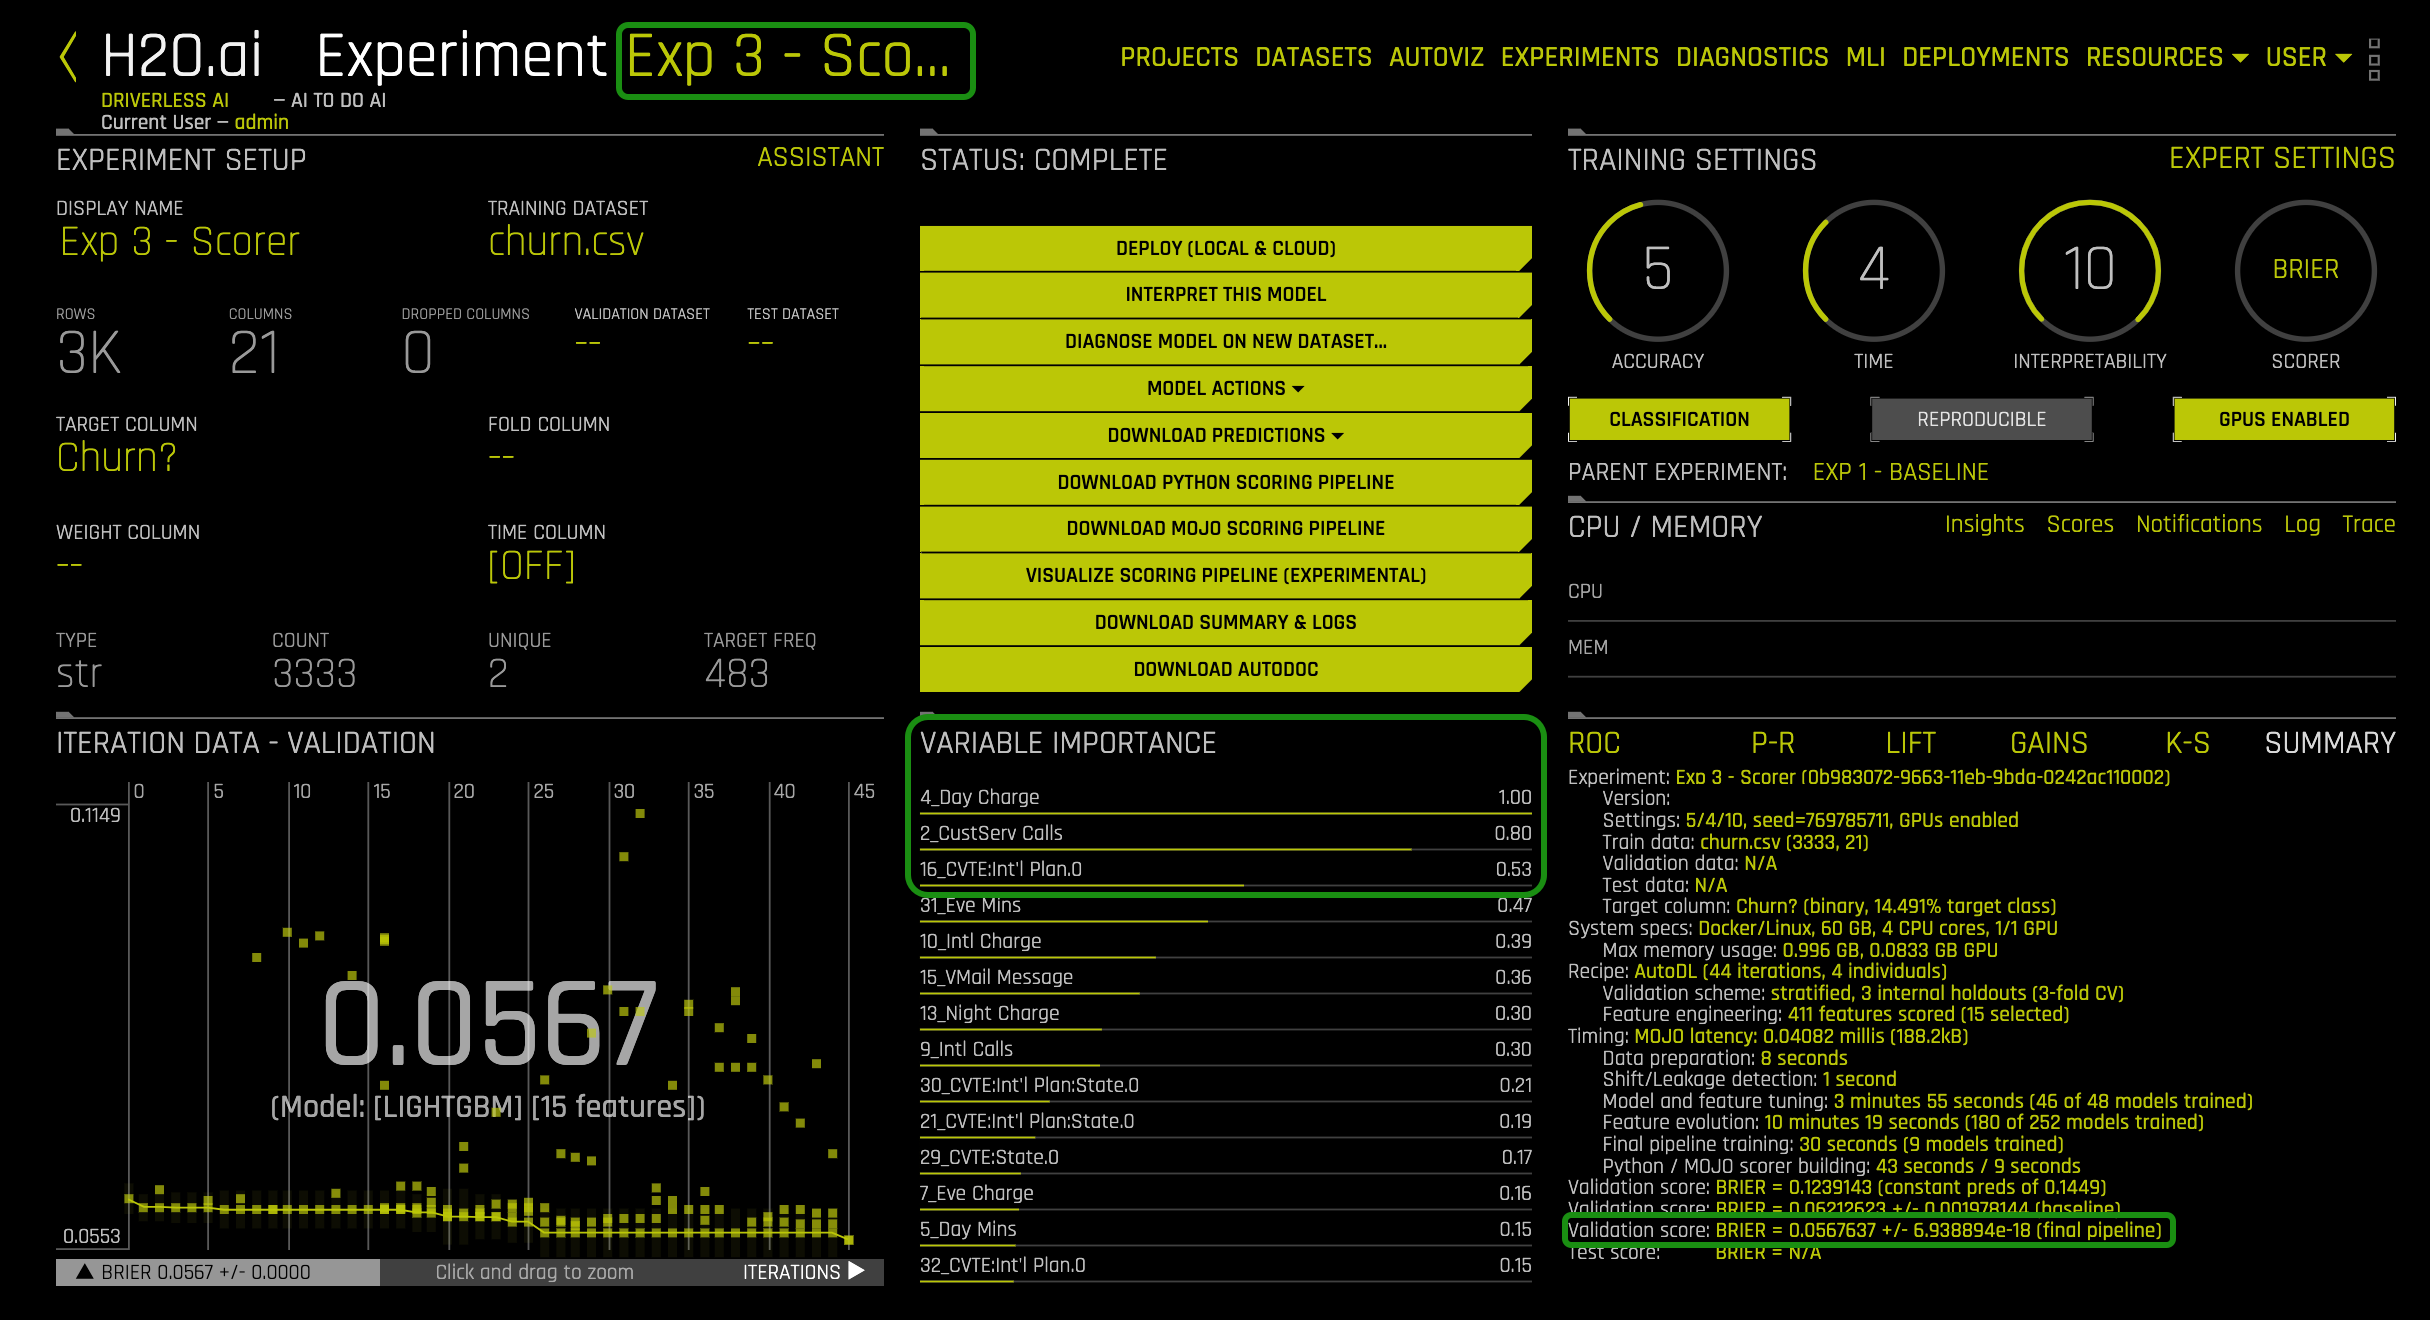Image resolution: width=2430 pixels, height=1320 pixels.
Task: Click the Exp 3 - Scorer display name
Action: point(180,242)
